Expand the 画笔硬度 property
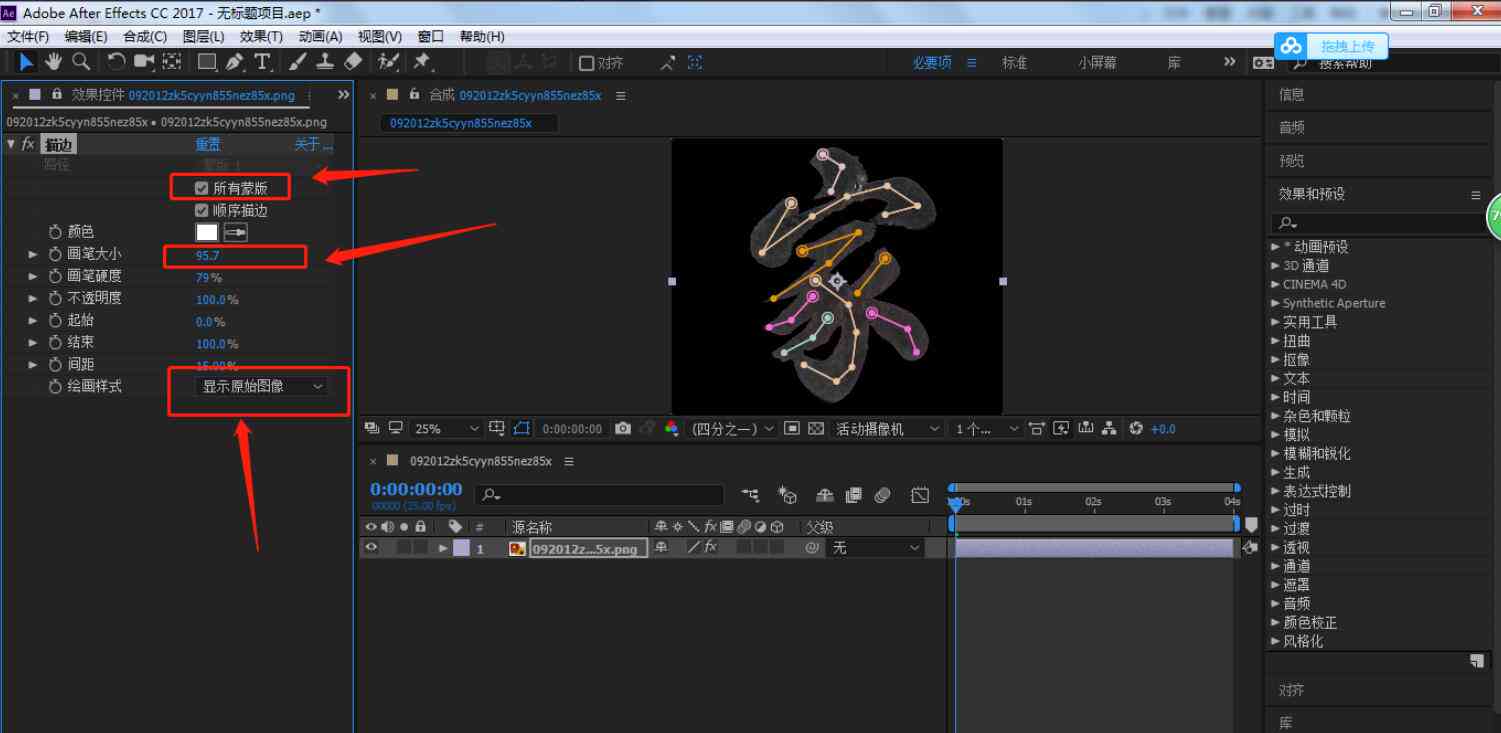Screen dimensions: 1501x733 pyautogui.click(x=34, y=276)
